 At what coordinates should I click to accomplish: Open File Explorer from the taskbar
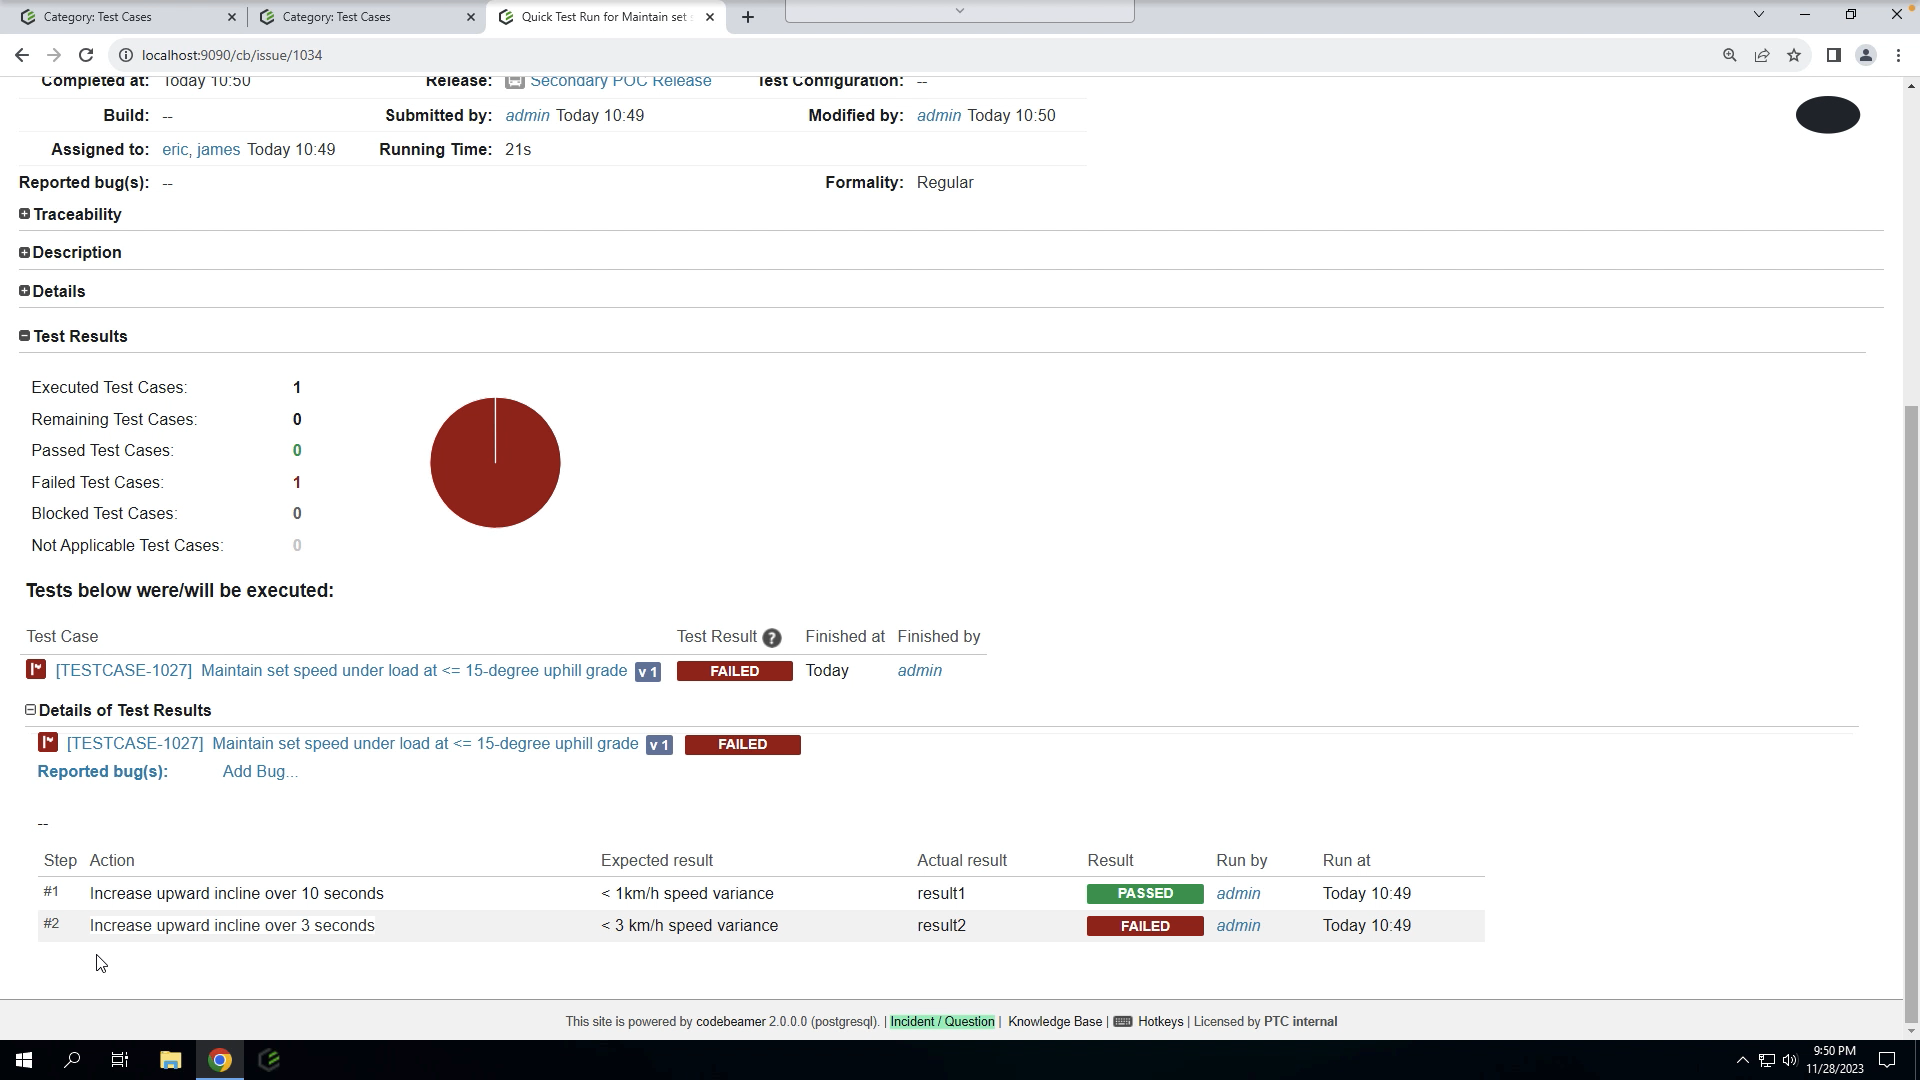pos(170,1060)
